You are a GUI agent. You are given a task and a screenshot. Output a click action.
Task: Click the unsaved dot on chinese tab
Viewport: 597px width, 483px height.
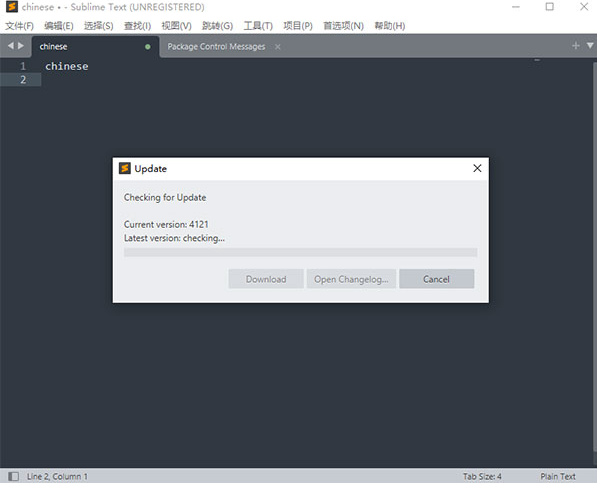coord(148,47)
